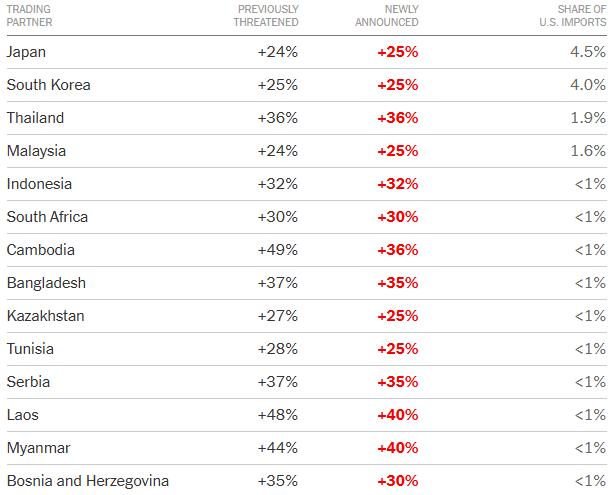The image size is (611, 495).
Task: Click the Newly Announced column header
Action: 387,15
